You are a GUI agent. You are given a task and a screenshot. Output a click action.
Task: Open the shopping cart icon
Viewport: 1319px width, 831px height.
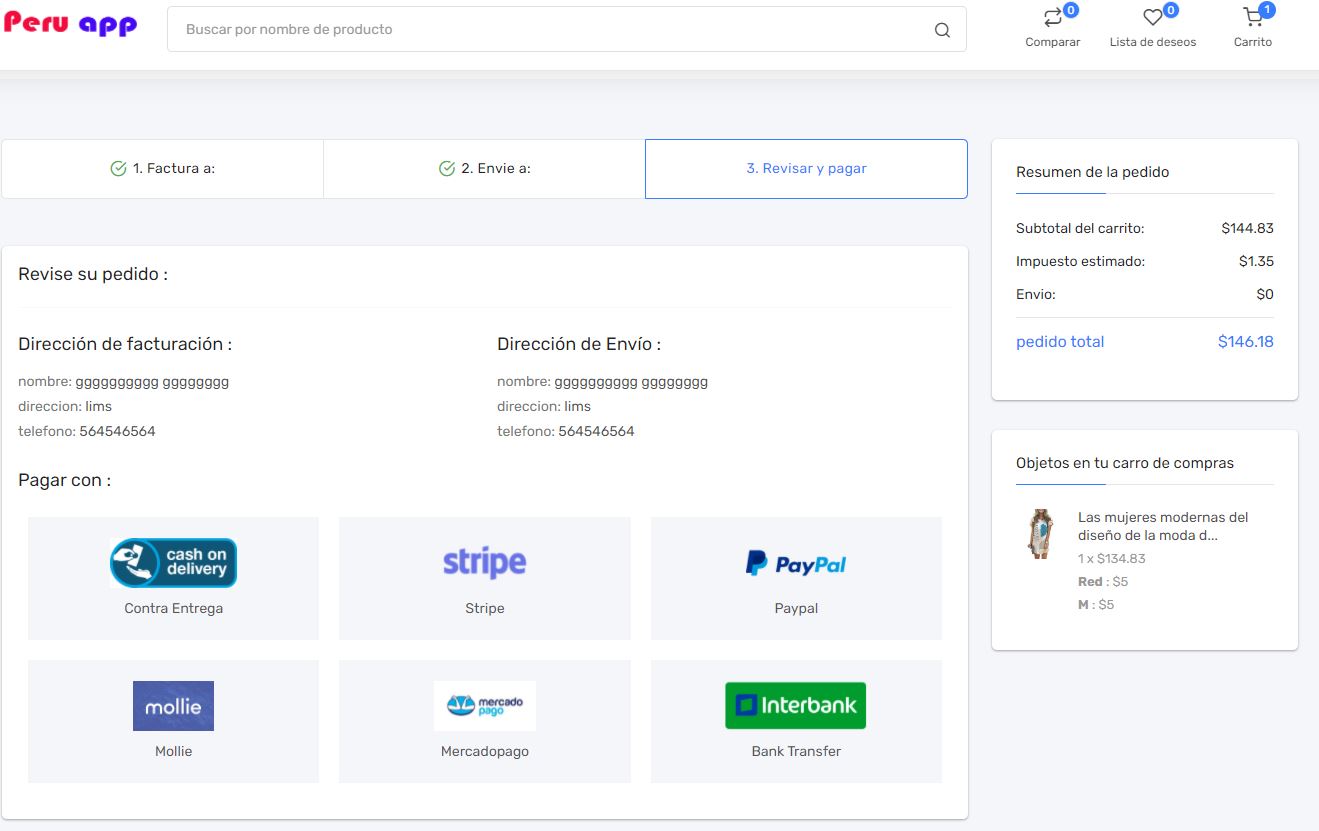pyautogui.click(x=1252, y=18)
